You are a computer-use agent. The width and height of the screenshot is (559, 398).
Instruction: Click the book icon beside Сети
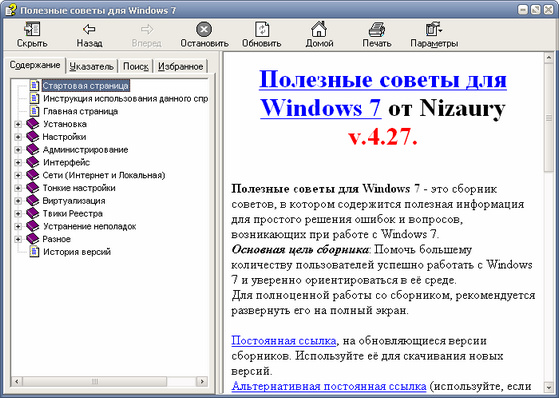pyautogui.click(x=32, y=175)
